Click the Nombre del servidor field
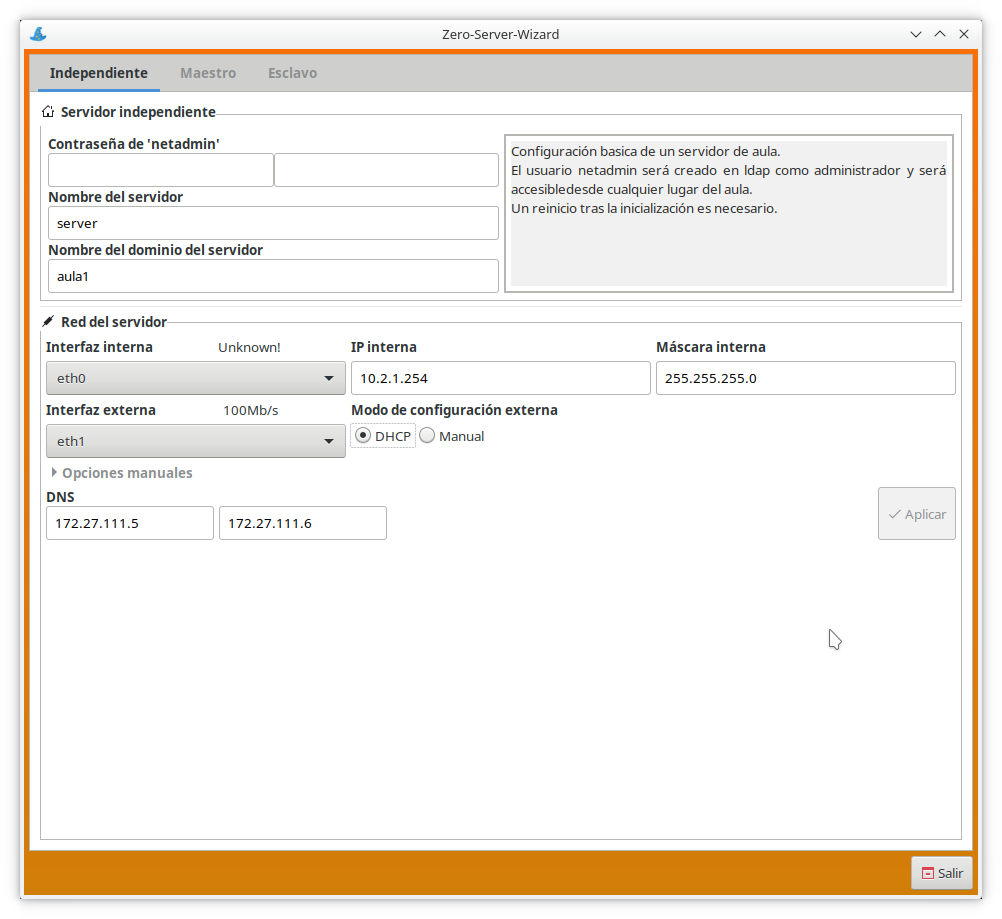The height and width of the screenshot is (919, 1002). coord(272,223)
